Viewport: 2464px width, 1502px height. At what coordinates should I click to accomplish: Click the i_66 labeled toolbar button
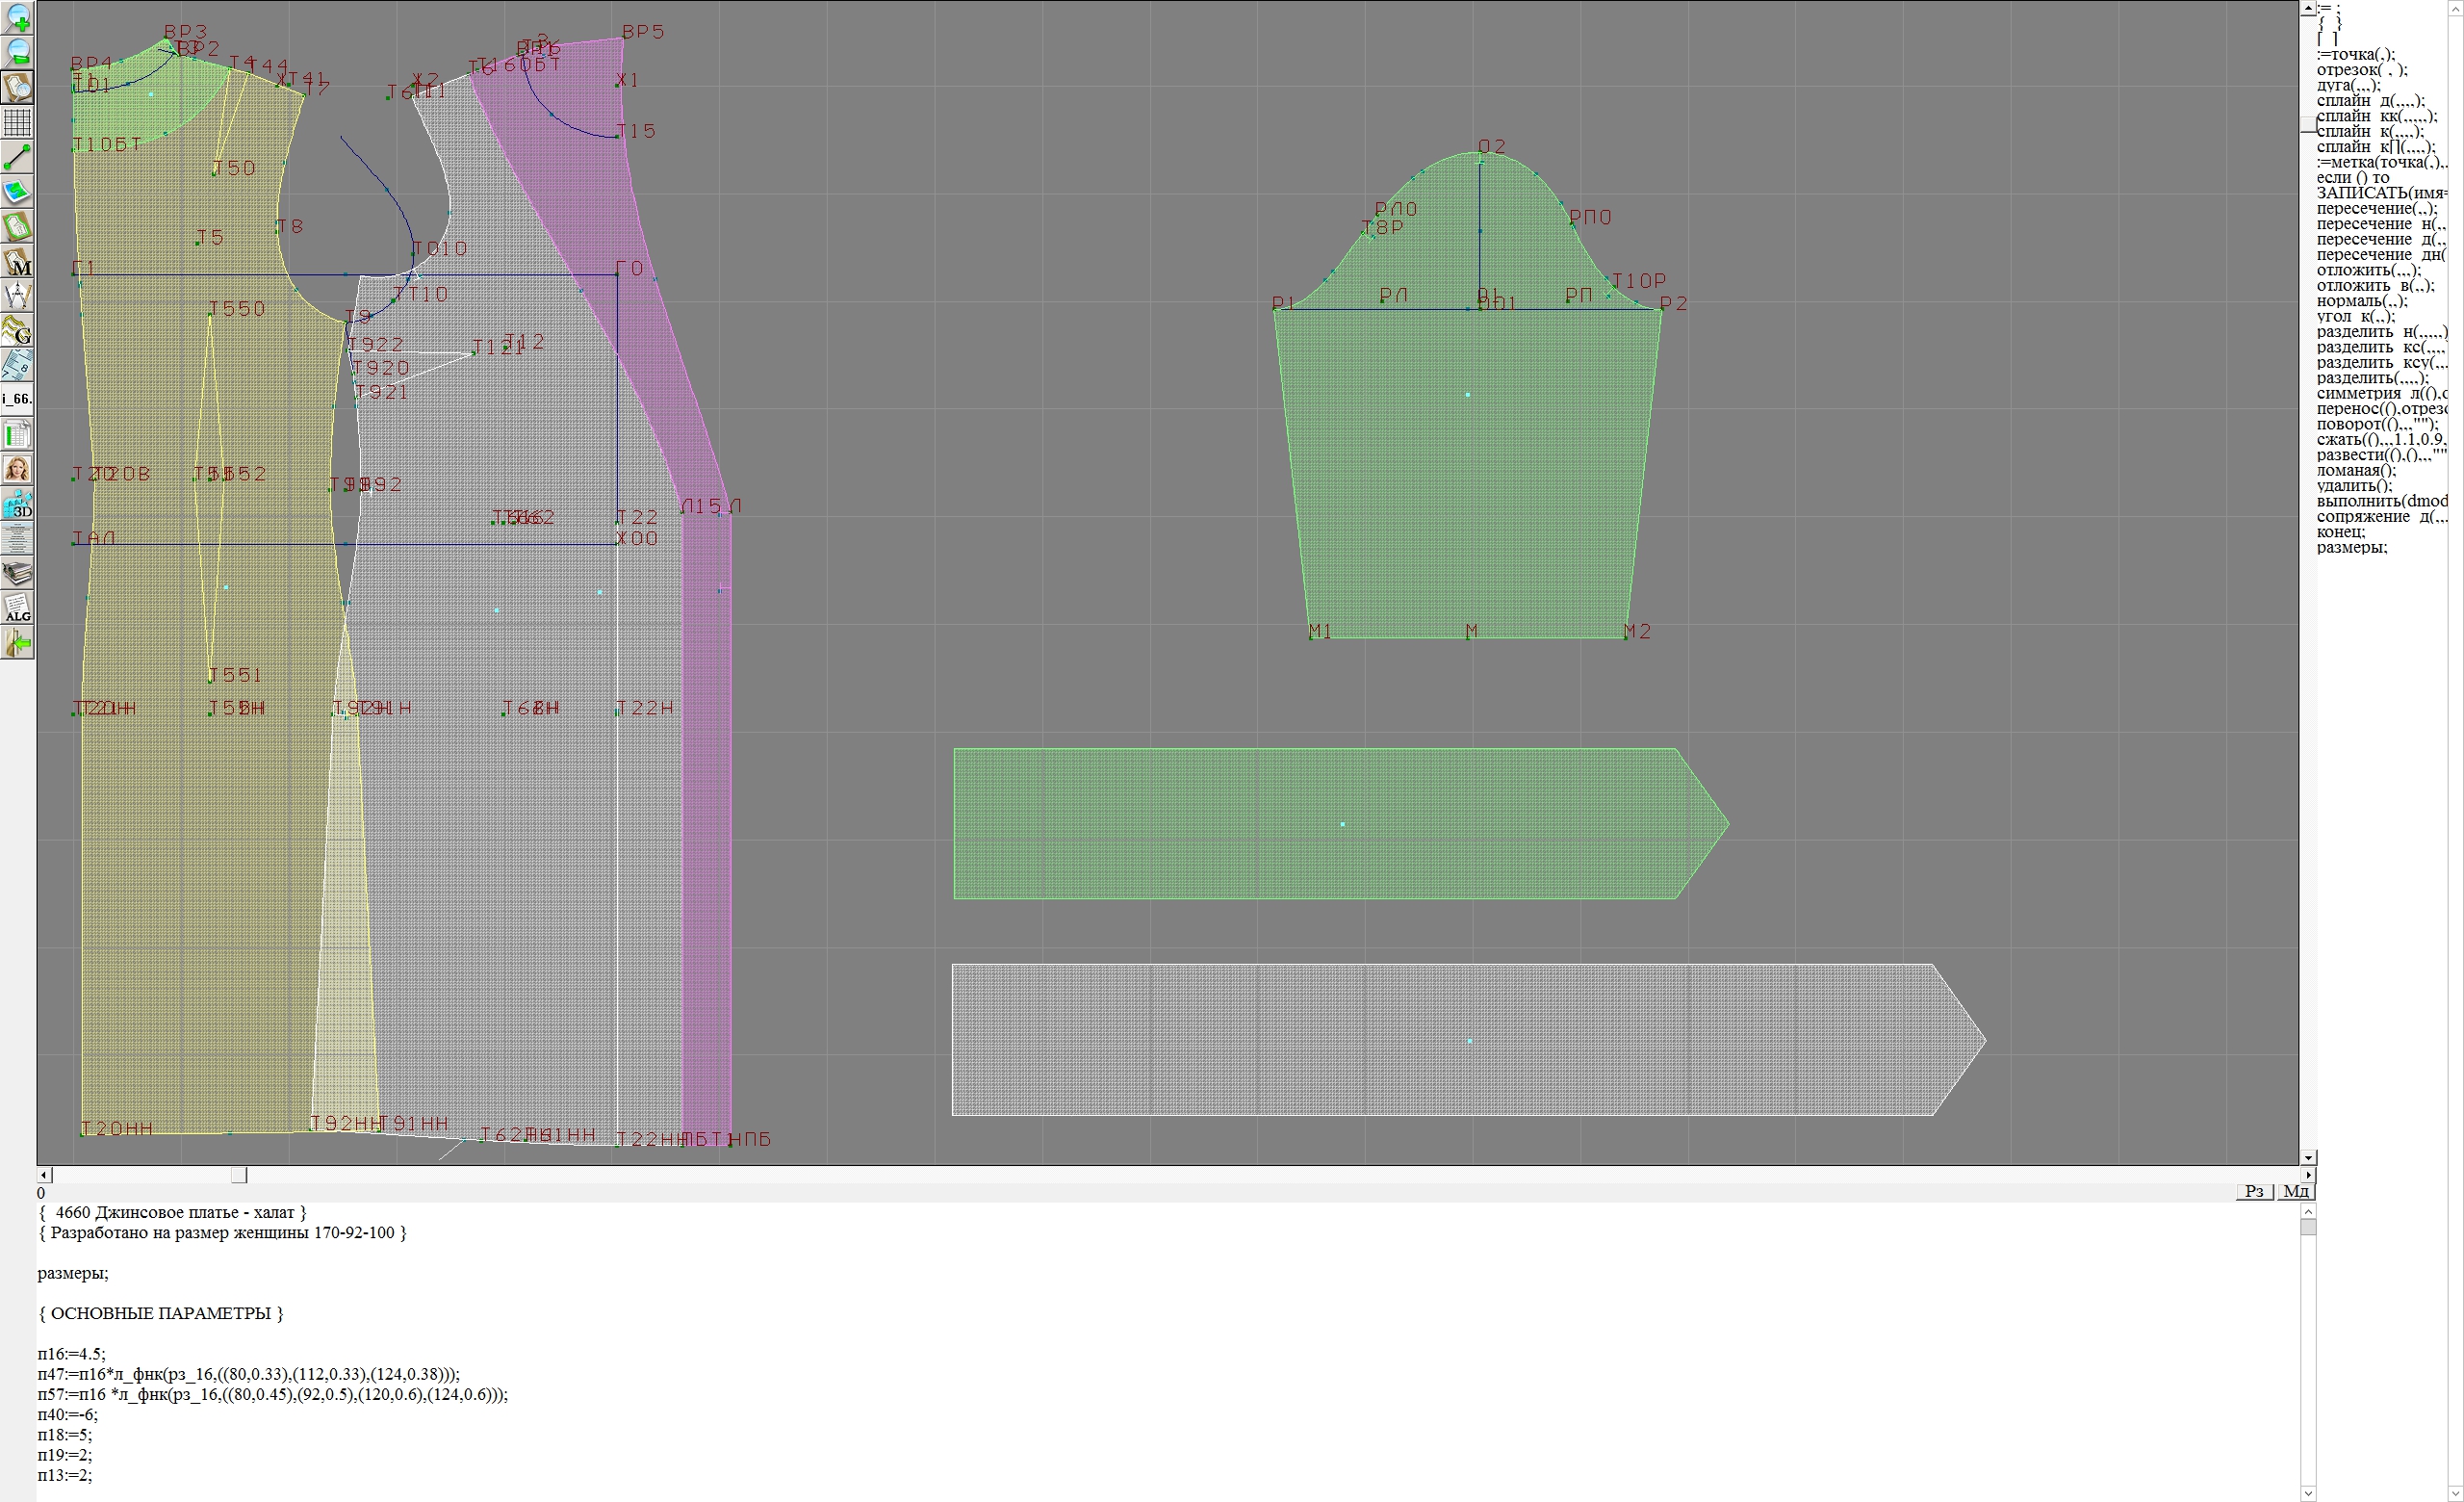click(17, 399)
